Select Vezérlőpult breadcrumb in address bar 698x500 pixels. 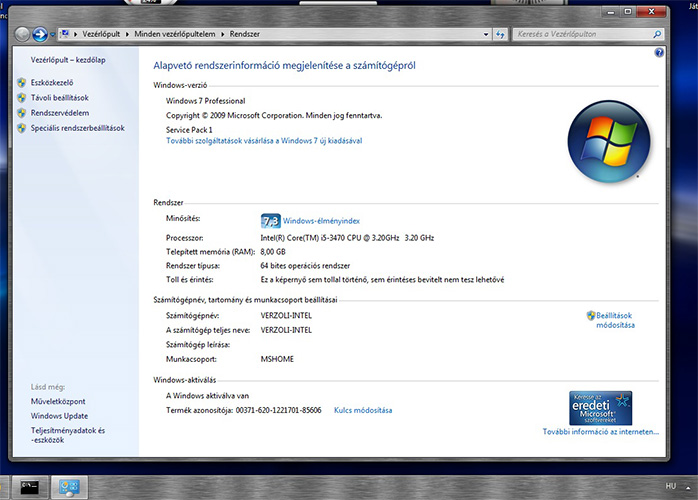[x=101, y=34]
